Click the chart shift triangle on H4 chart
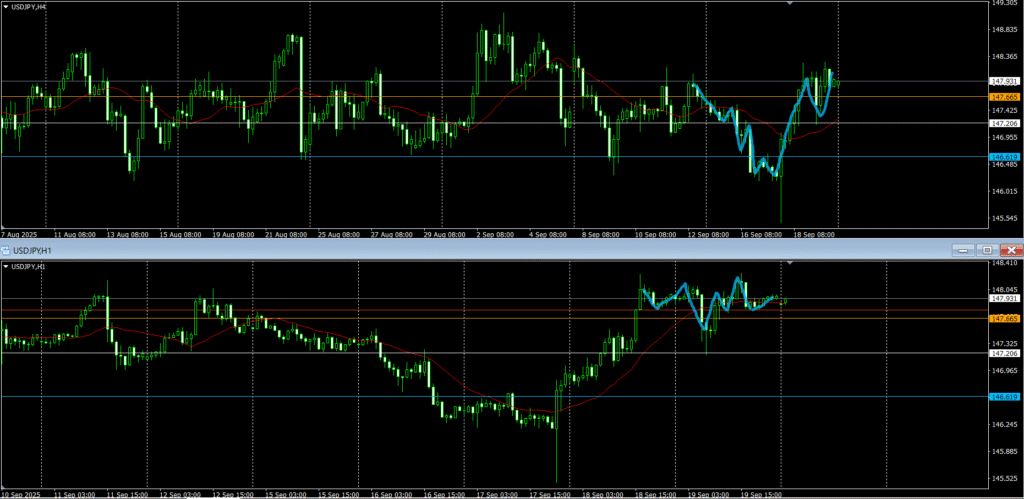The width and height of the screenshot is (1024, 499). point(791,4)
